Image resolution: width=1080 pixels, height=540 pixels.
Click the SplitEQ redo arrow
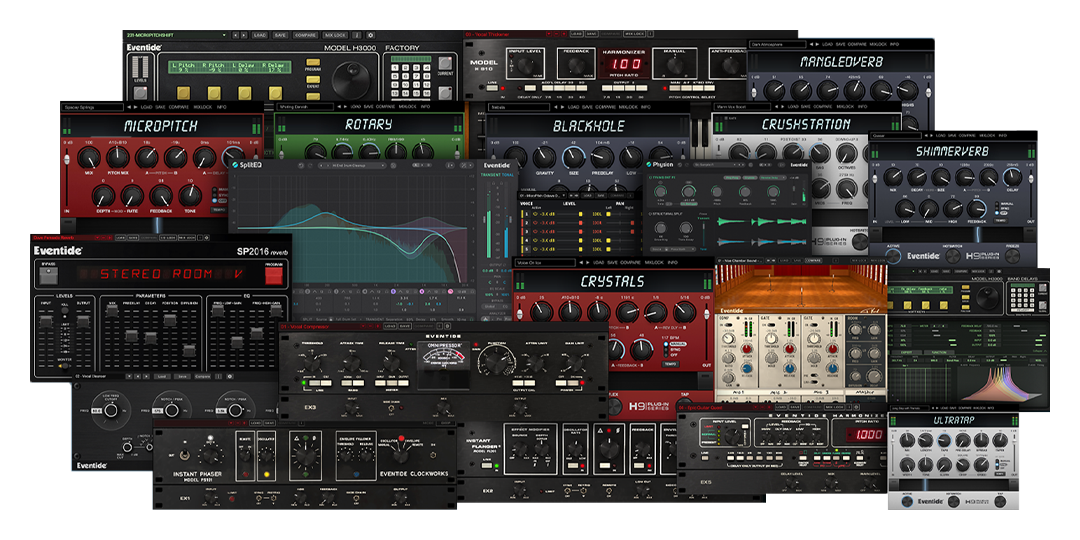(311, 165)
